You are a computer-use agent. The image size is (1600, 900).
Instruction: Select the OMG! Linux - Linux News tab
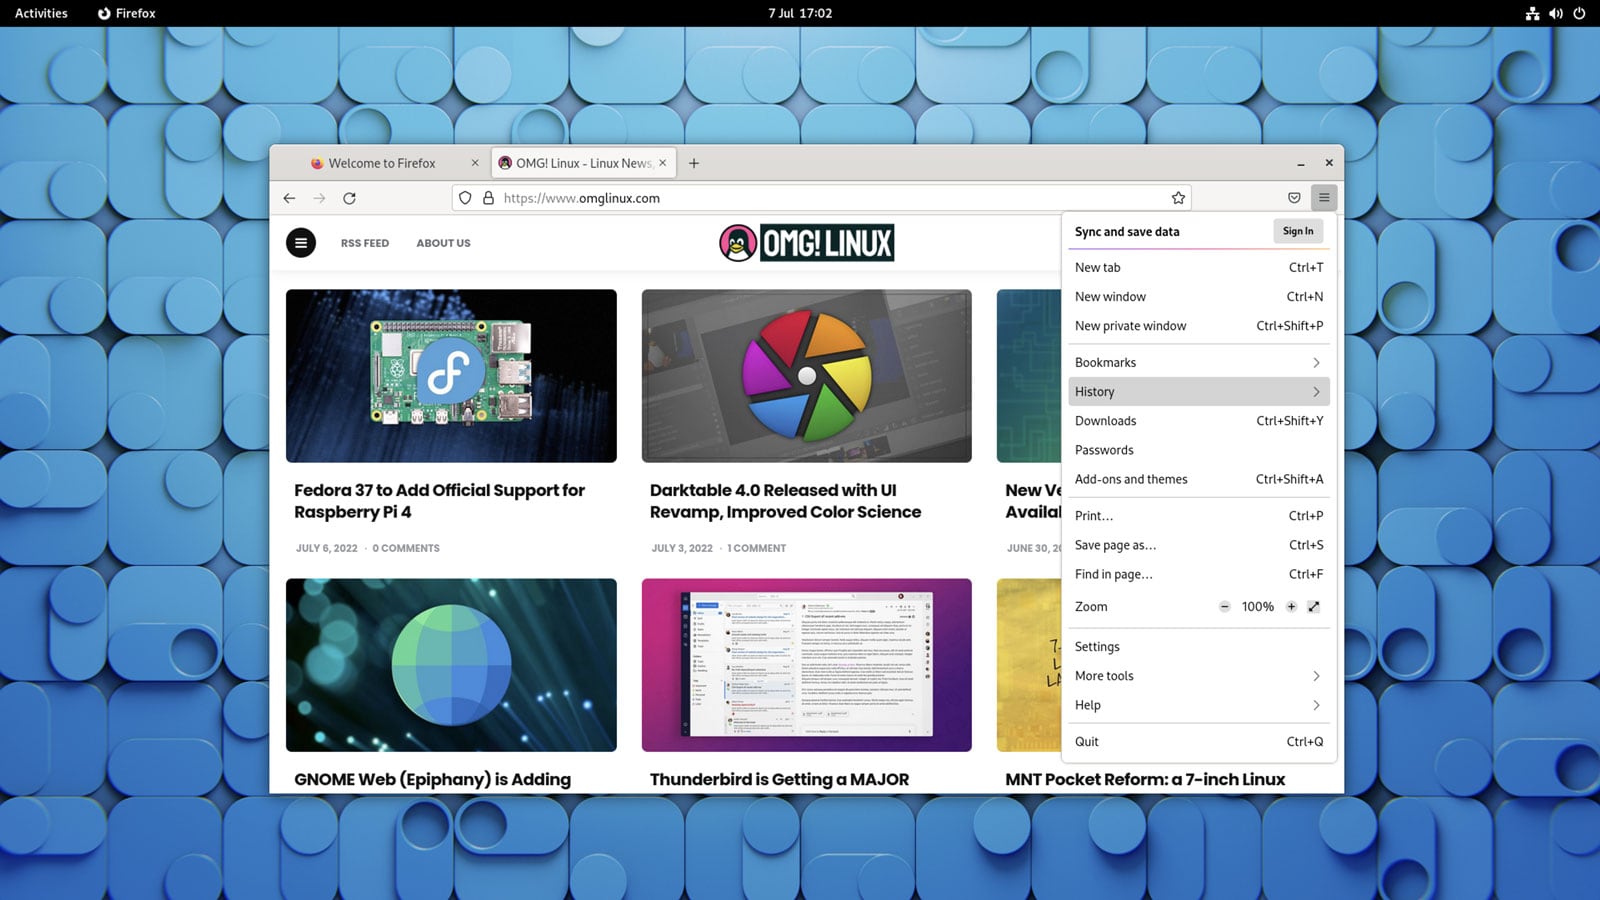click(x=584, y=163)
